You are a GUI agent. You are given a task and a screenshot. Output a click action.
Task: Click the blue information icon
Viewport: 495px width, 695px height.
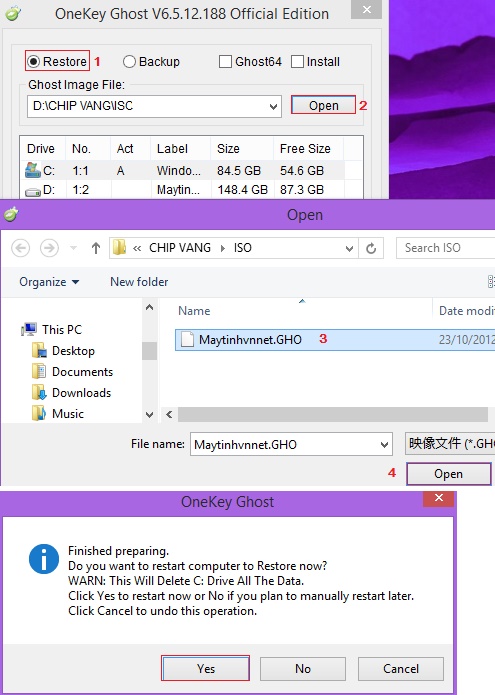[x=44, y=559]
